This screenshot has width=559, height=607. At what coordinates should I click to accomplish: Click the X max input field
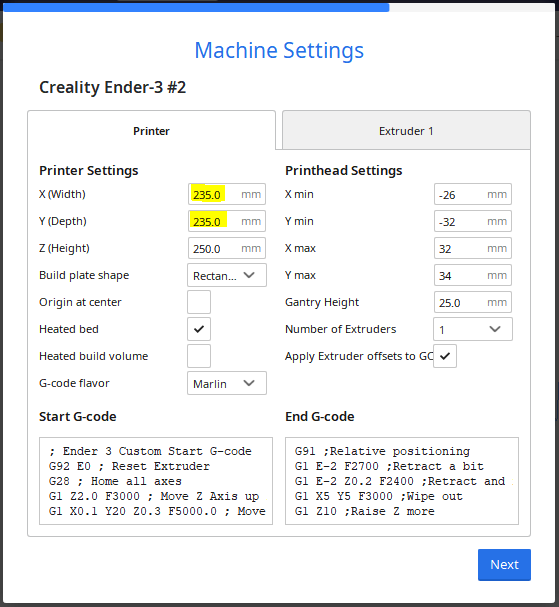point(473,248)
